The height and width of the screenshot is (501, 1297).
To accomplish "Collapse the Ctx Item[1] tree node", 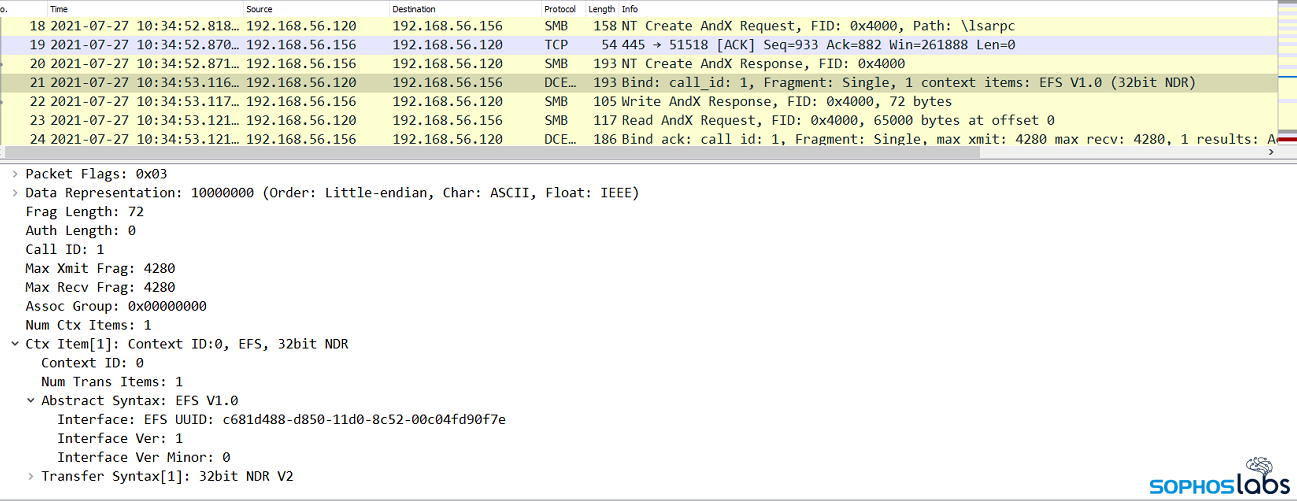I will [x=14, y=344].
